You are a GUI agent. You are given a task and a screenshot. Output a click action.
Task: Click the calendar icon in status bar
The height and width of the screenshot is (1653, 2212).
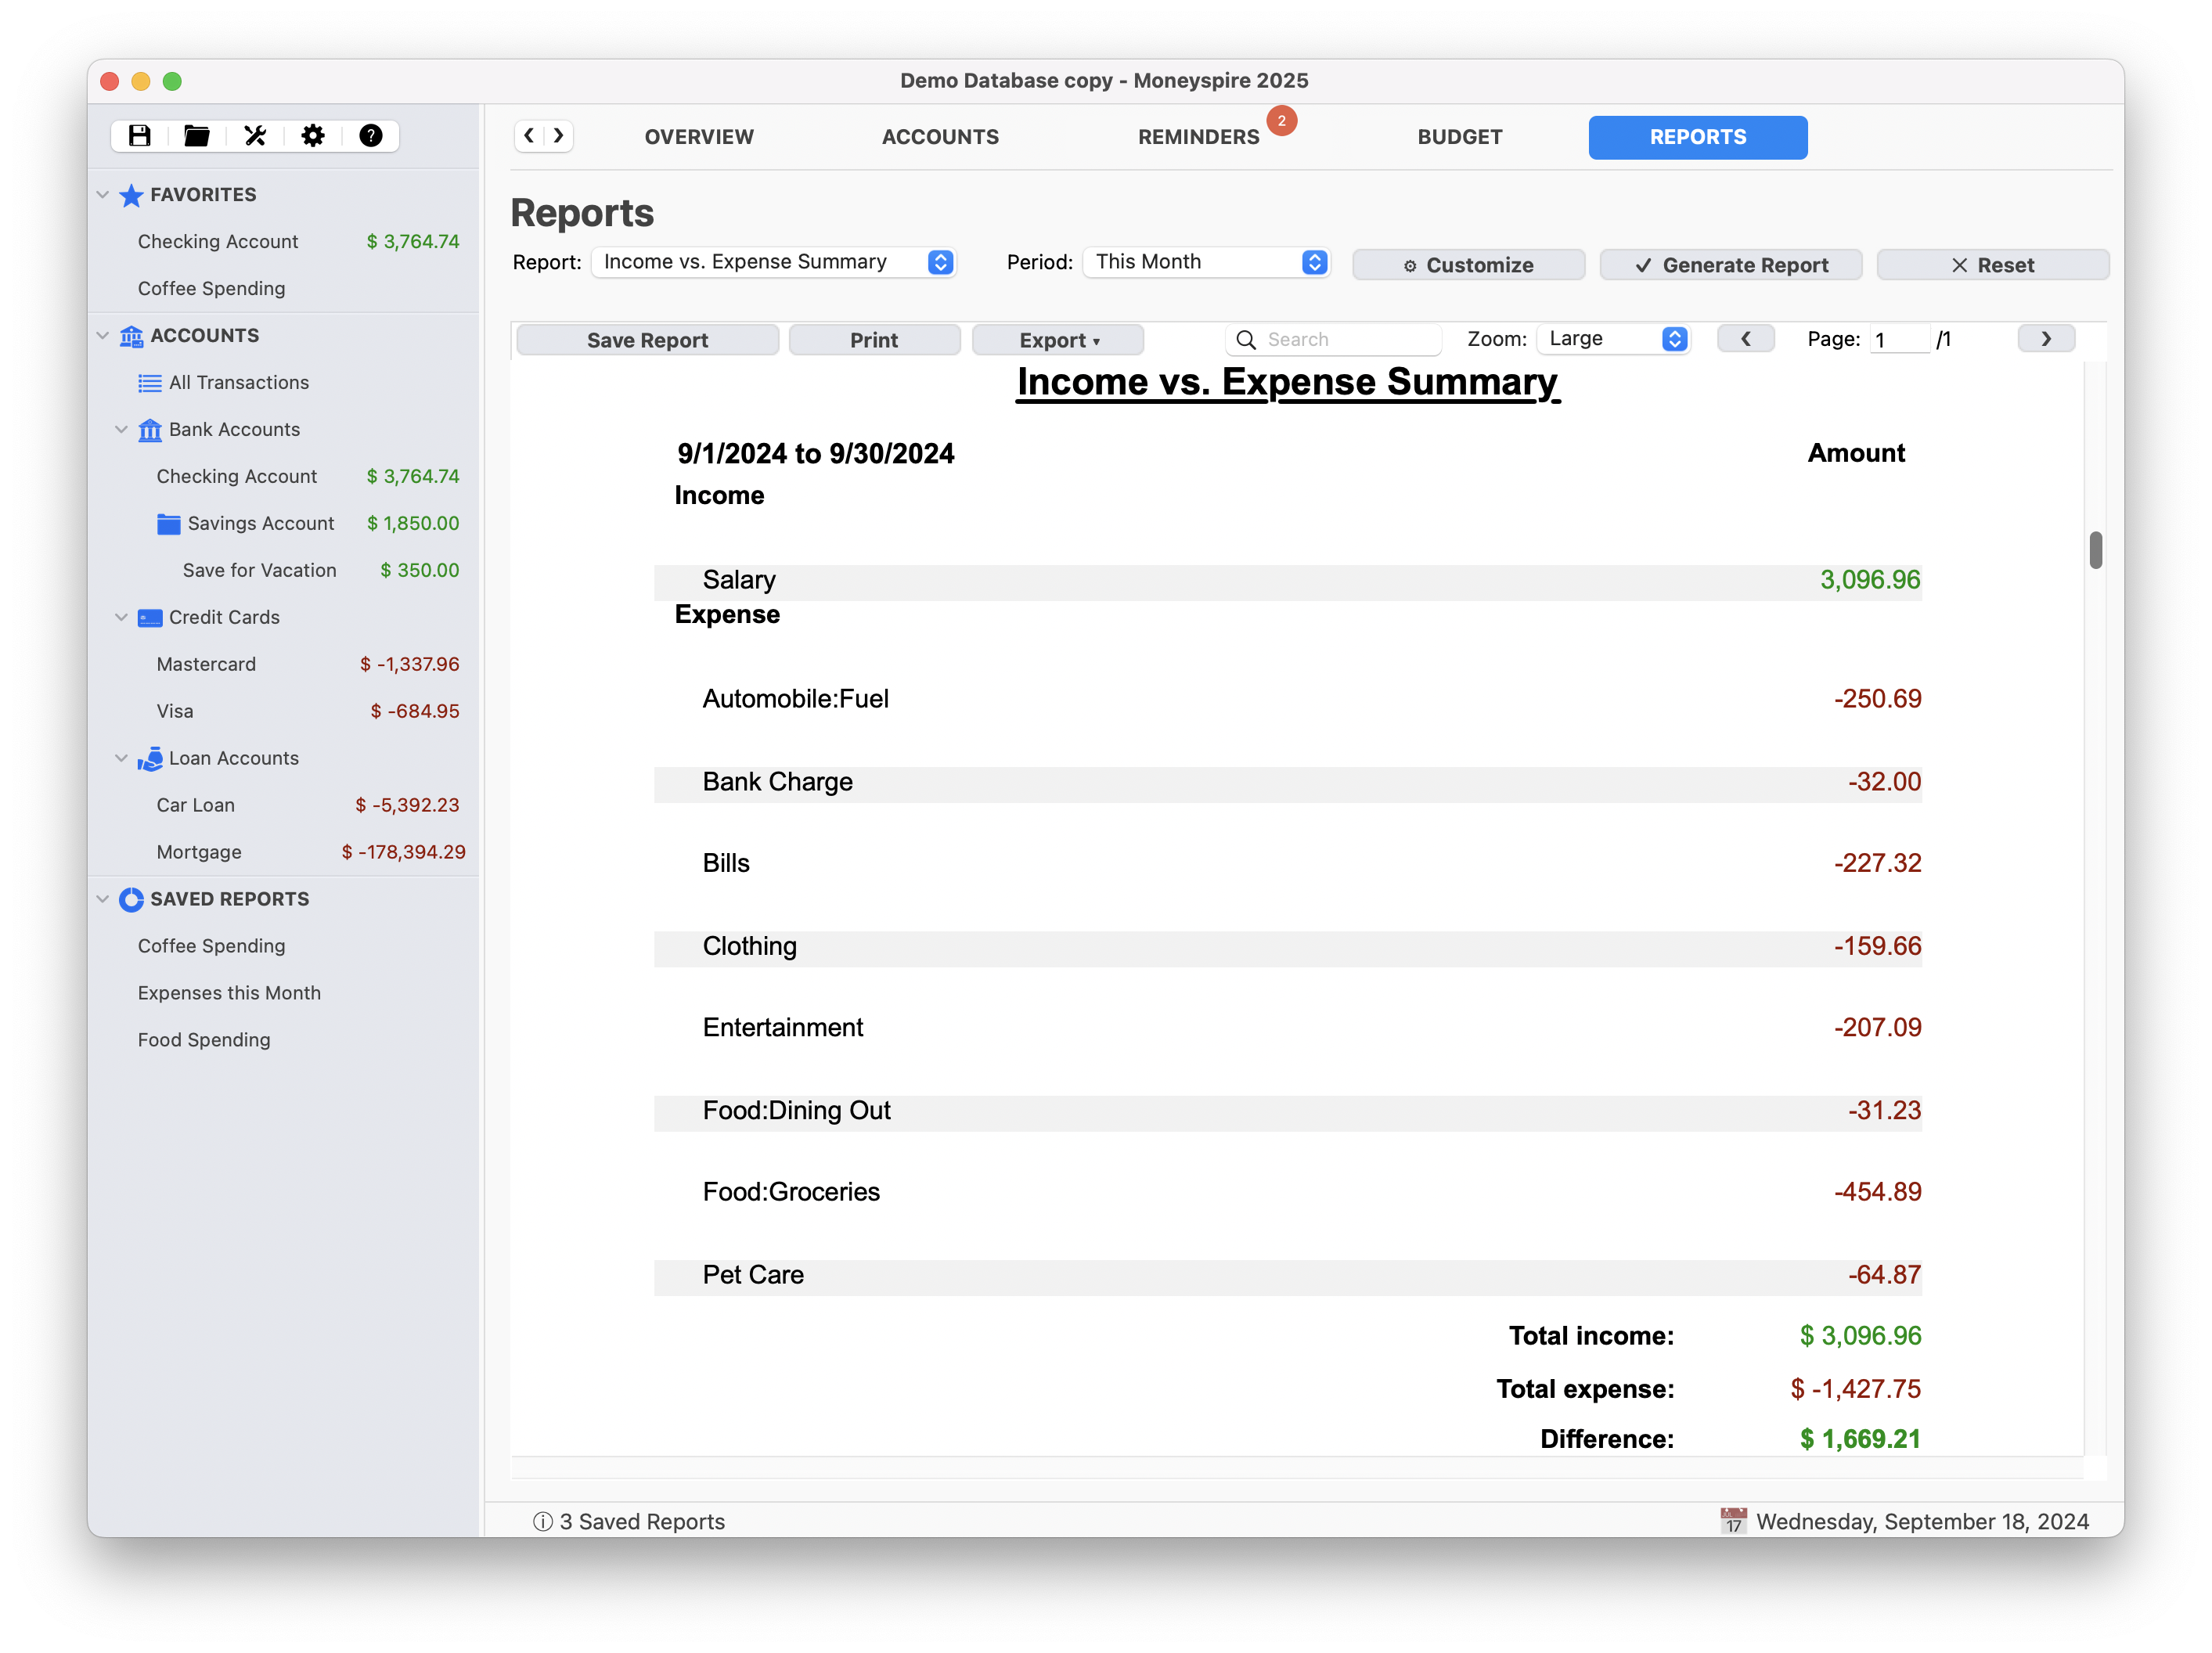point(1734,1521)
